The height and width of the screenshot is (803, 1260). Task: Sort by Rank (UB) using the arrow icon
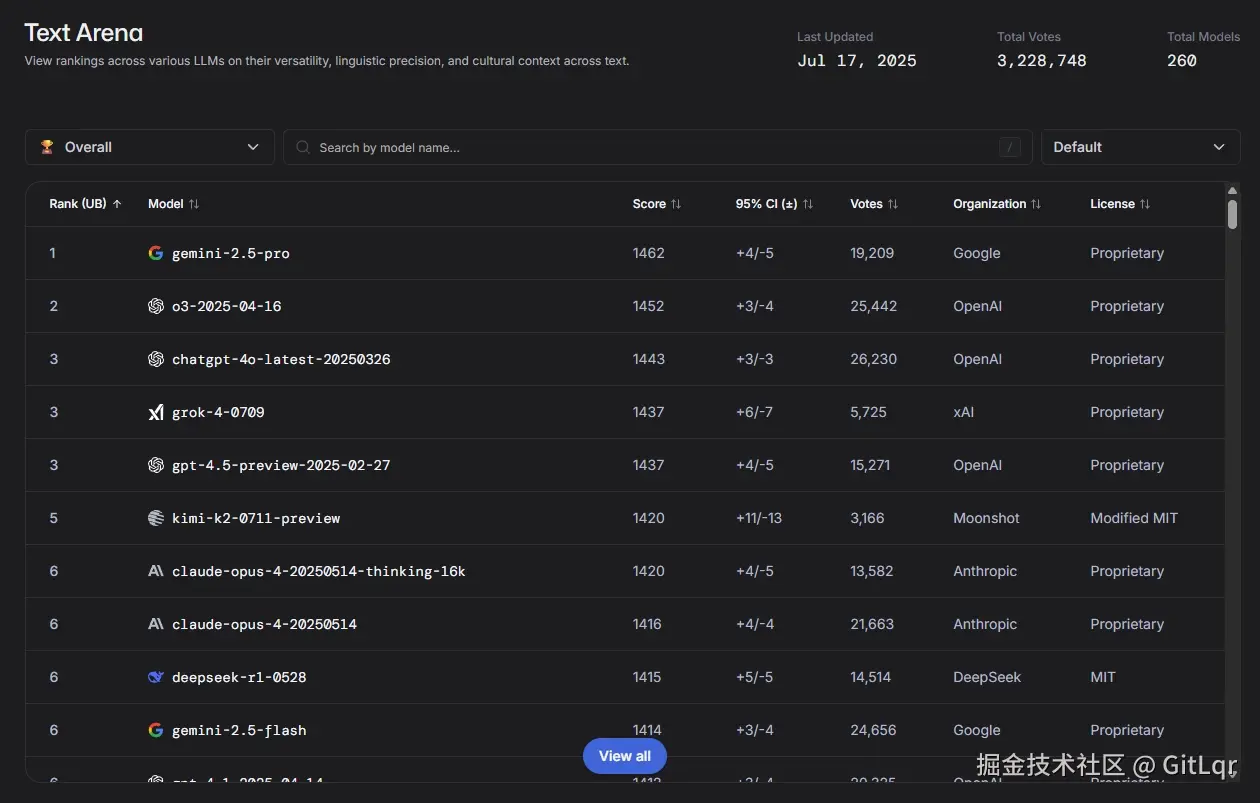117,204
